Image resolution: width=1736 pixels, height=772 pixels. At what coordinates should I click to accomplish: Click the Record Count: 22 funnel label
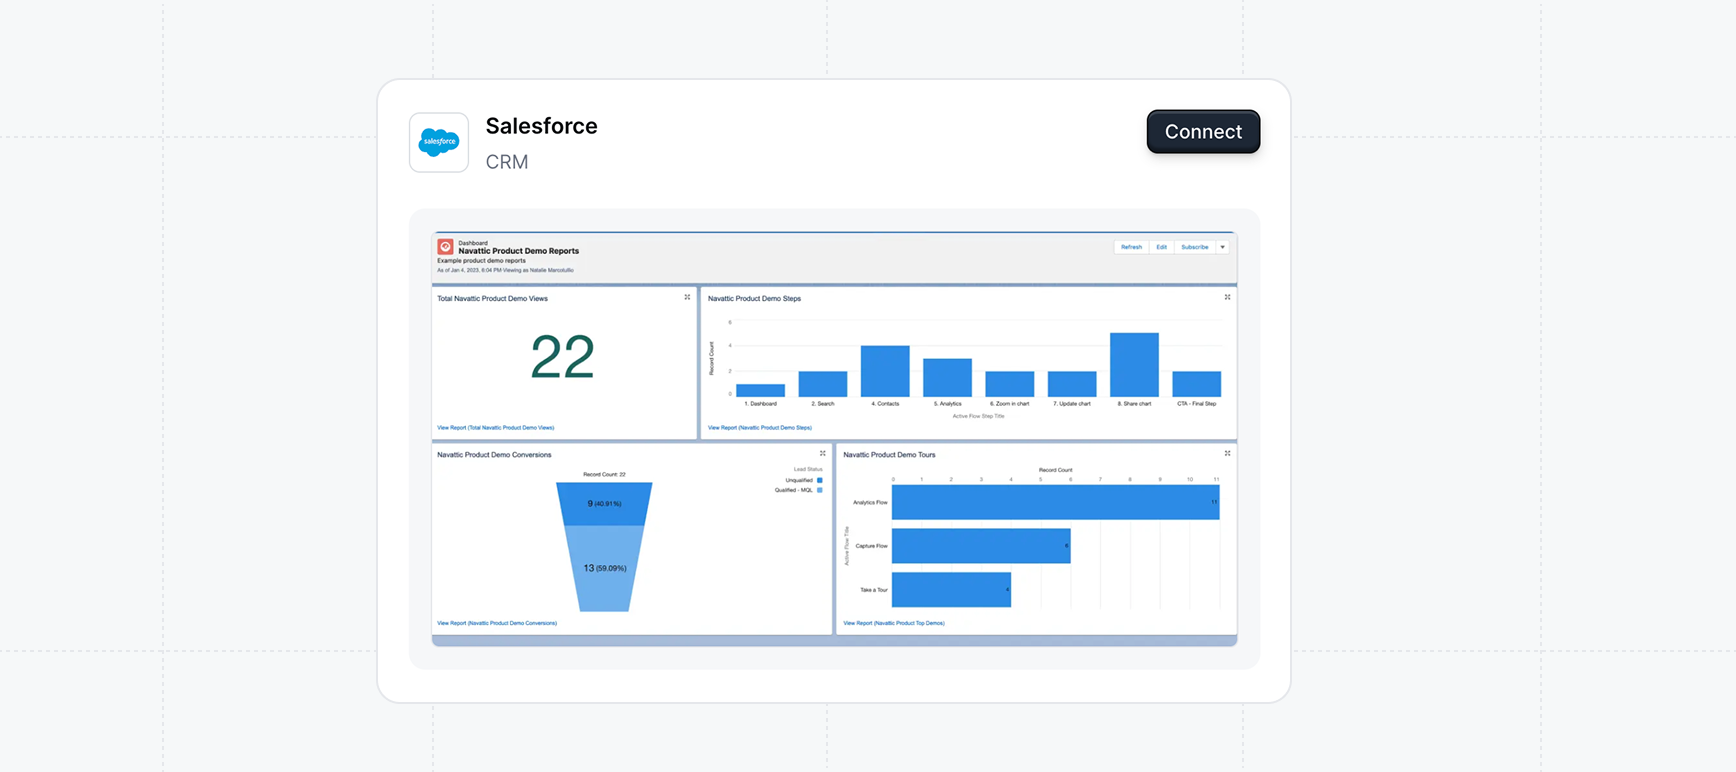604,474
